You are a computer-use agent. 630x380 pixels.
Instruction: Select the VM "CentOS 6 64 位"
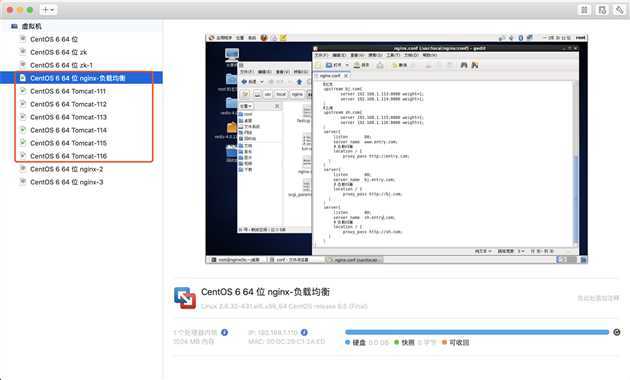click(54, 39)
